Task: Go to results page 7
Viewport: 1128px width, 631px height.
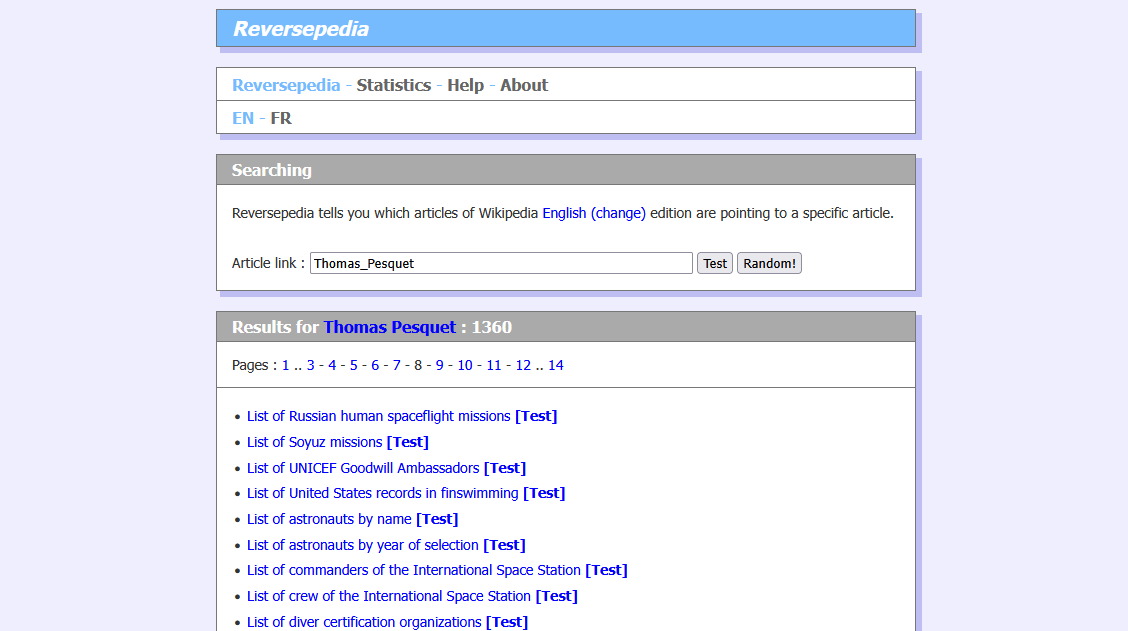Action: coord(396,366)
